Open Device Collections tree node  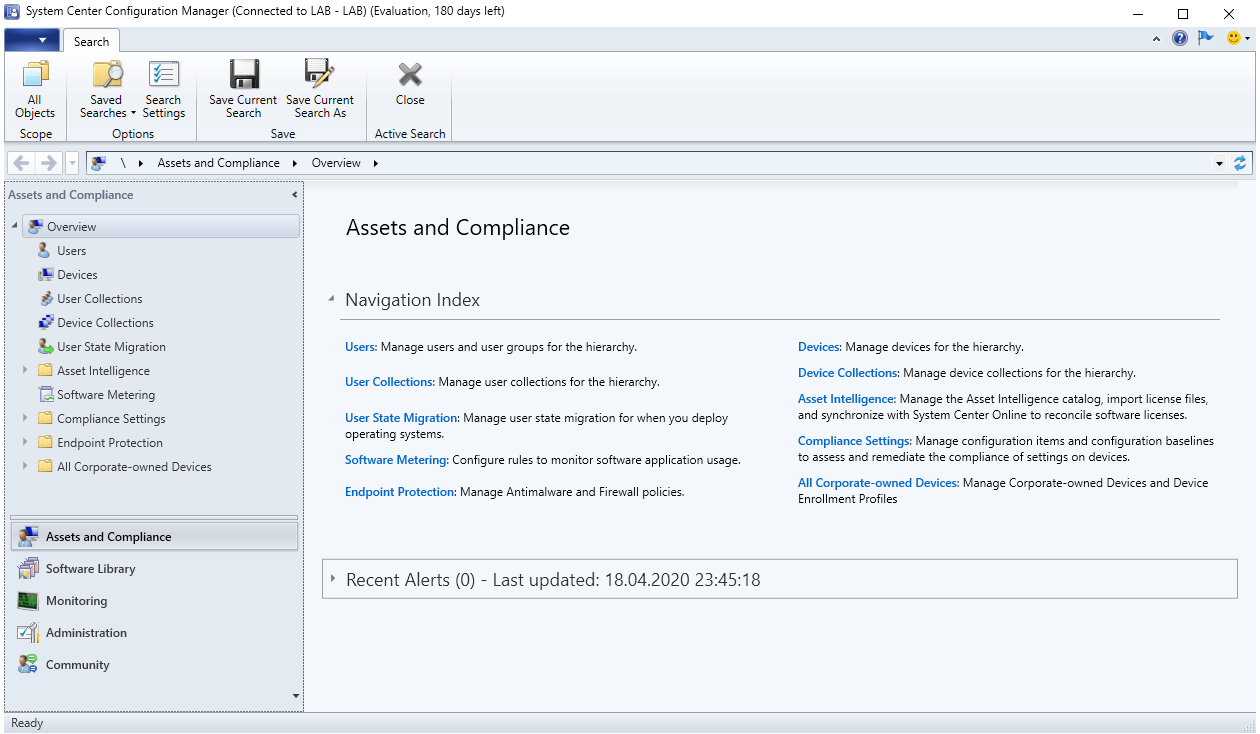105,323
